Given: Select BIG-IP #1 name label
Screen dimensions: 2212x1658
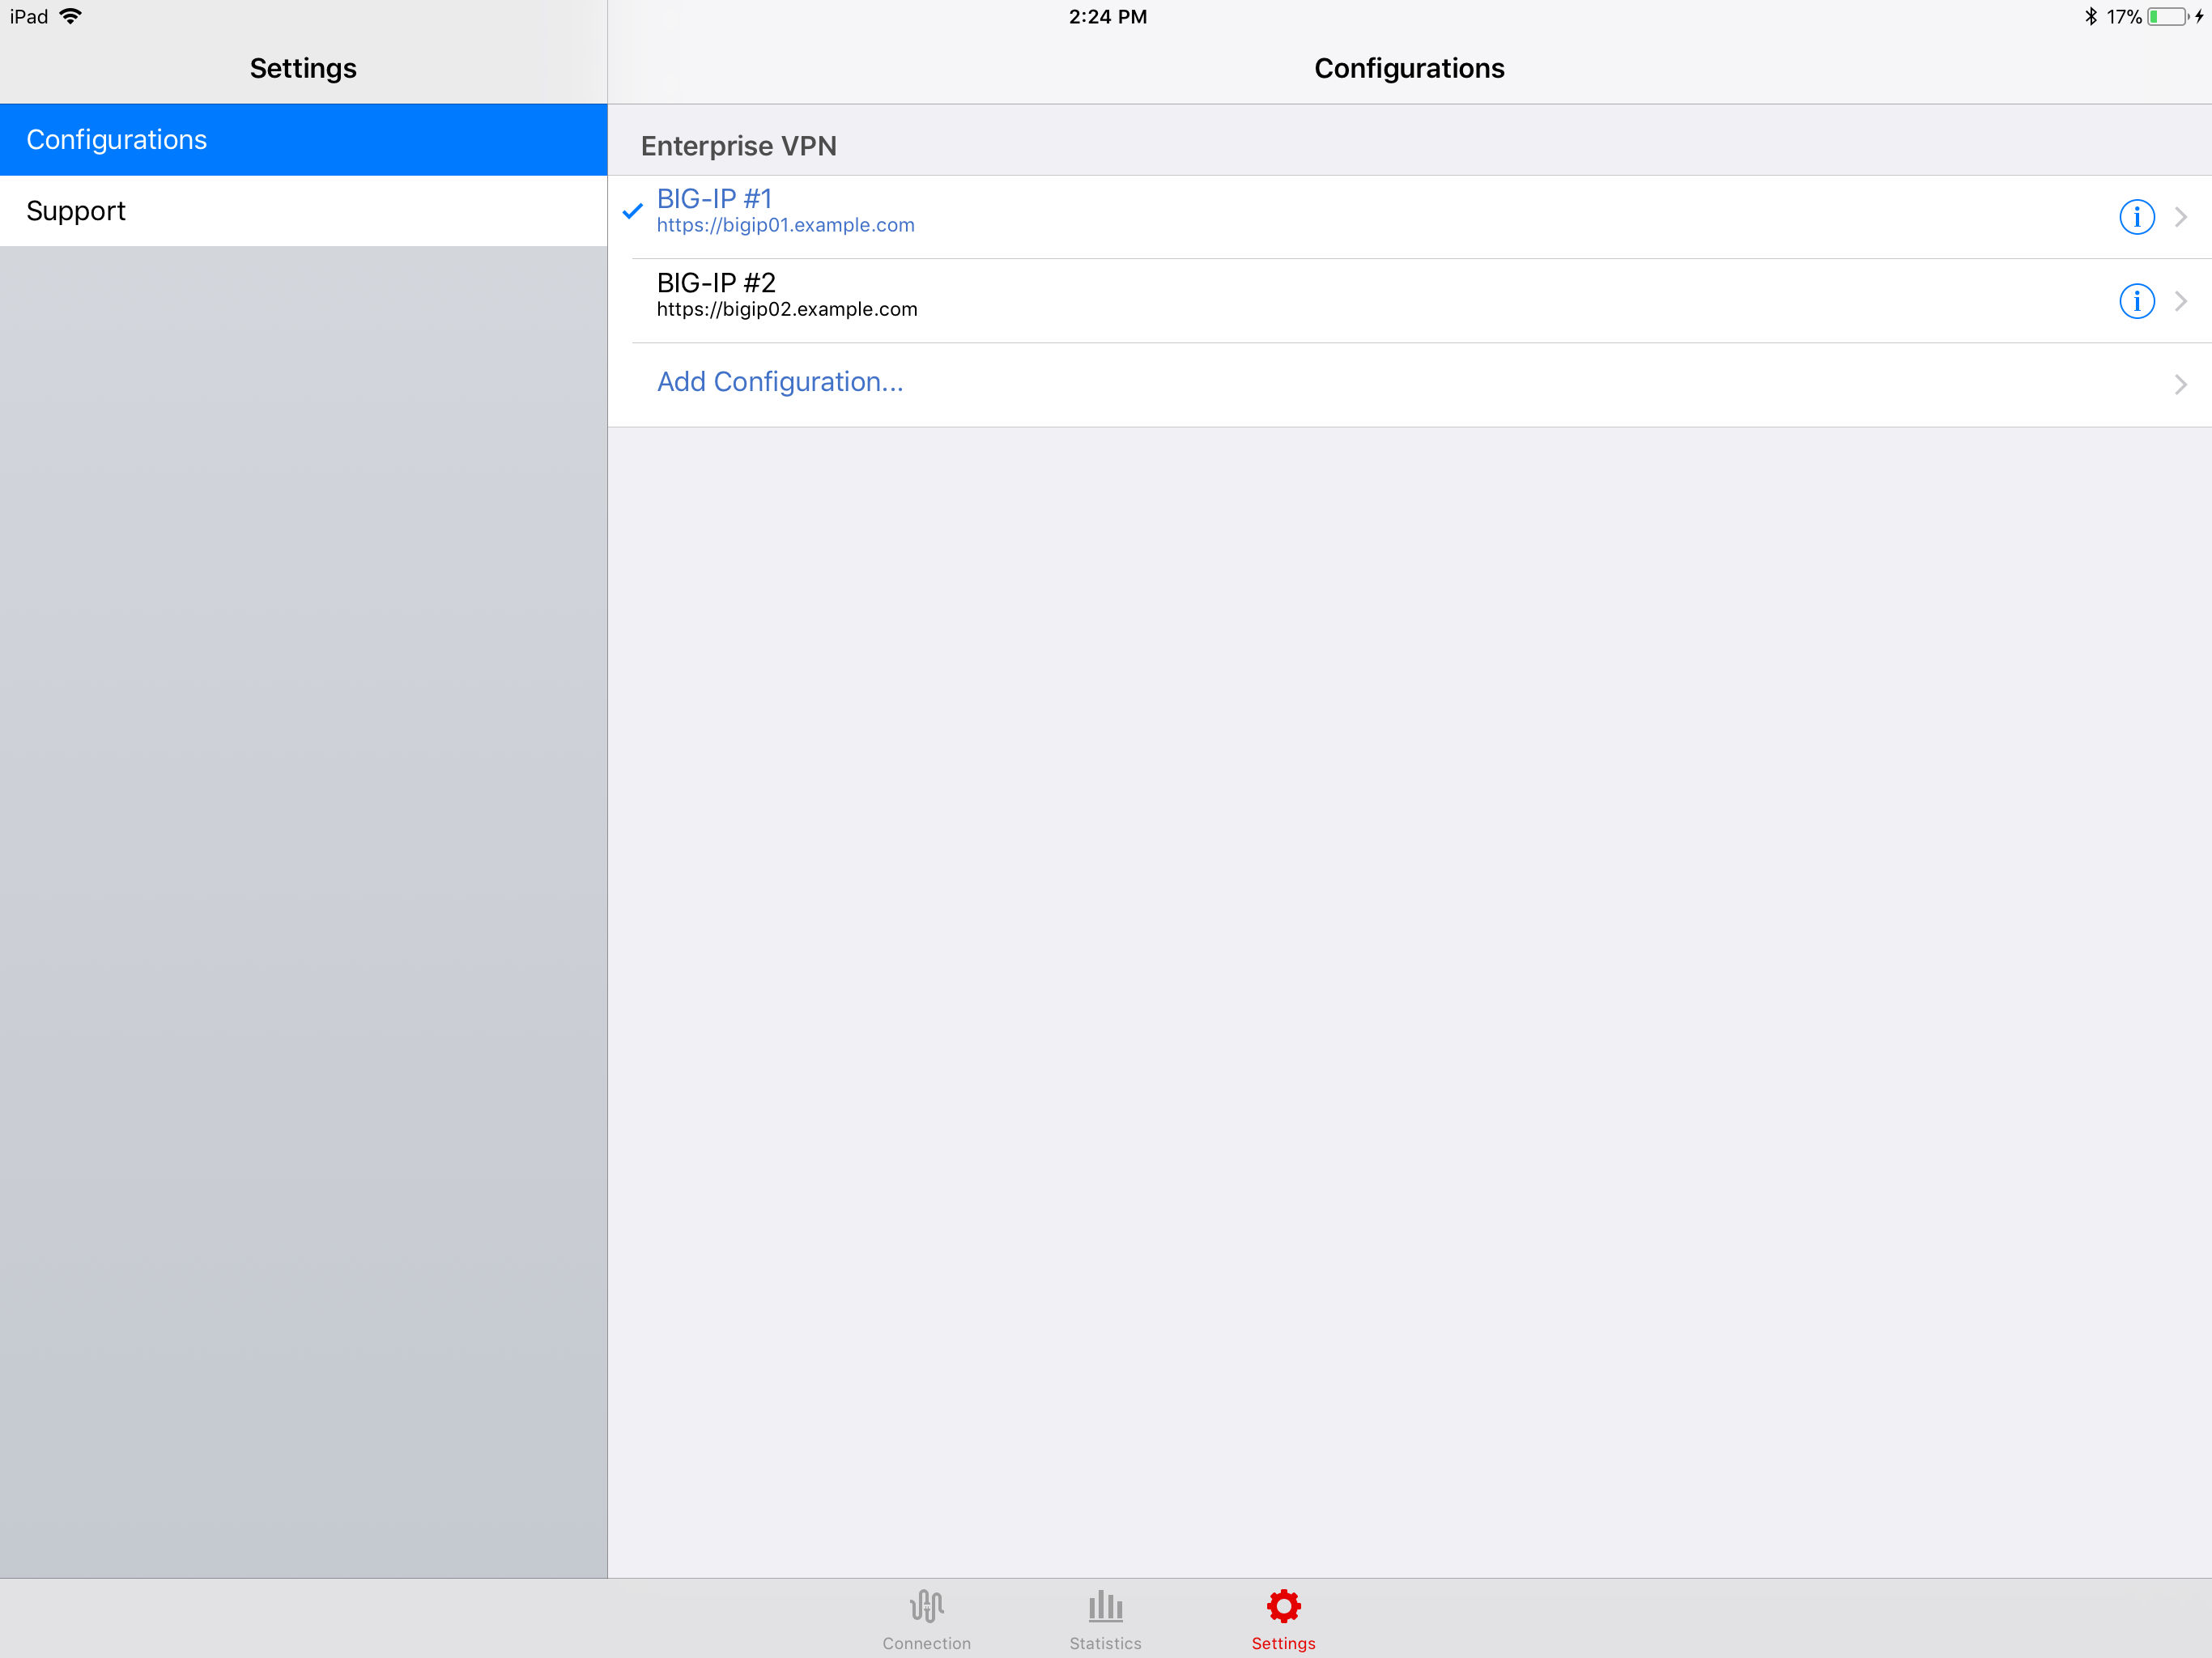Looking at the screenshot, I should 714,199.
